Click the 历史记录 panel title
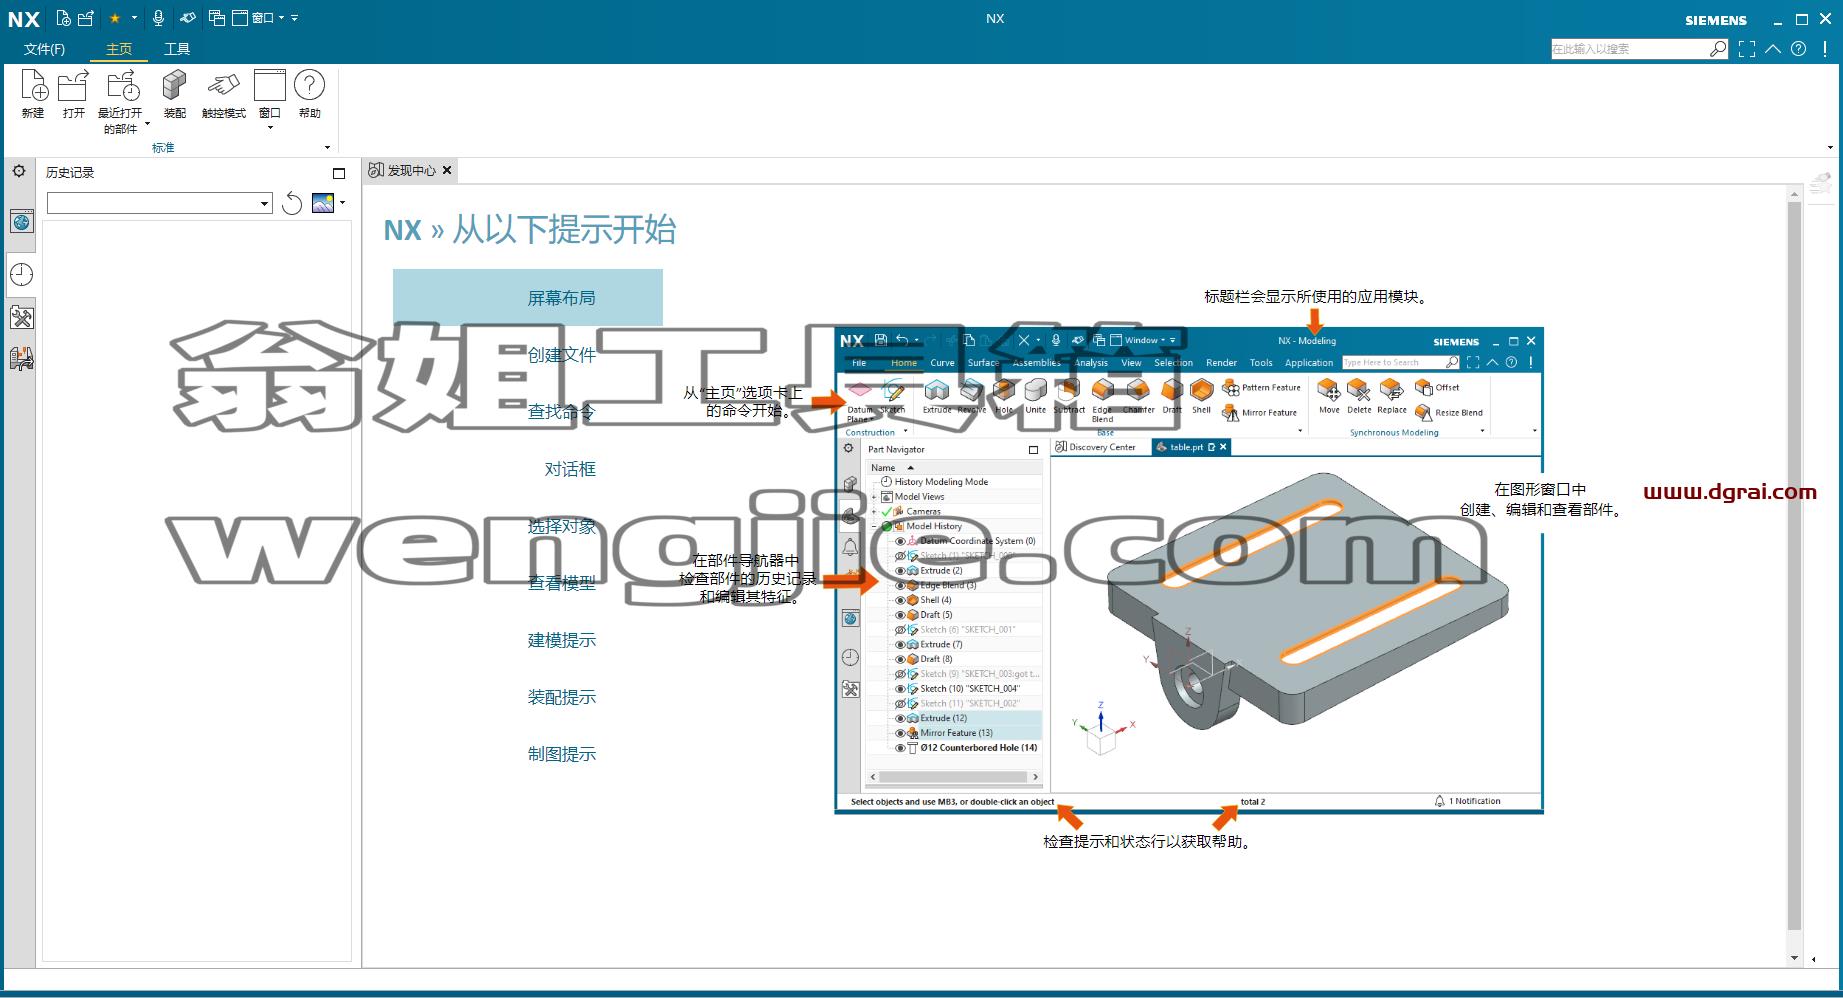The image size is (1843, 998). tap(70, 173)
